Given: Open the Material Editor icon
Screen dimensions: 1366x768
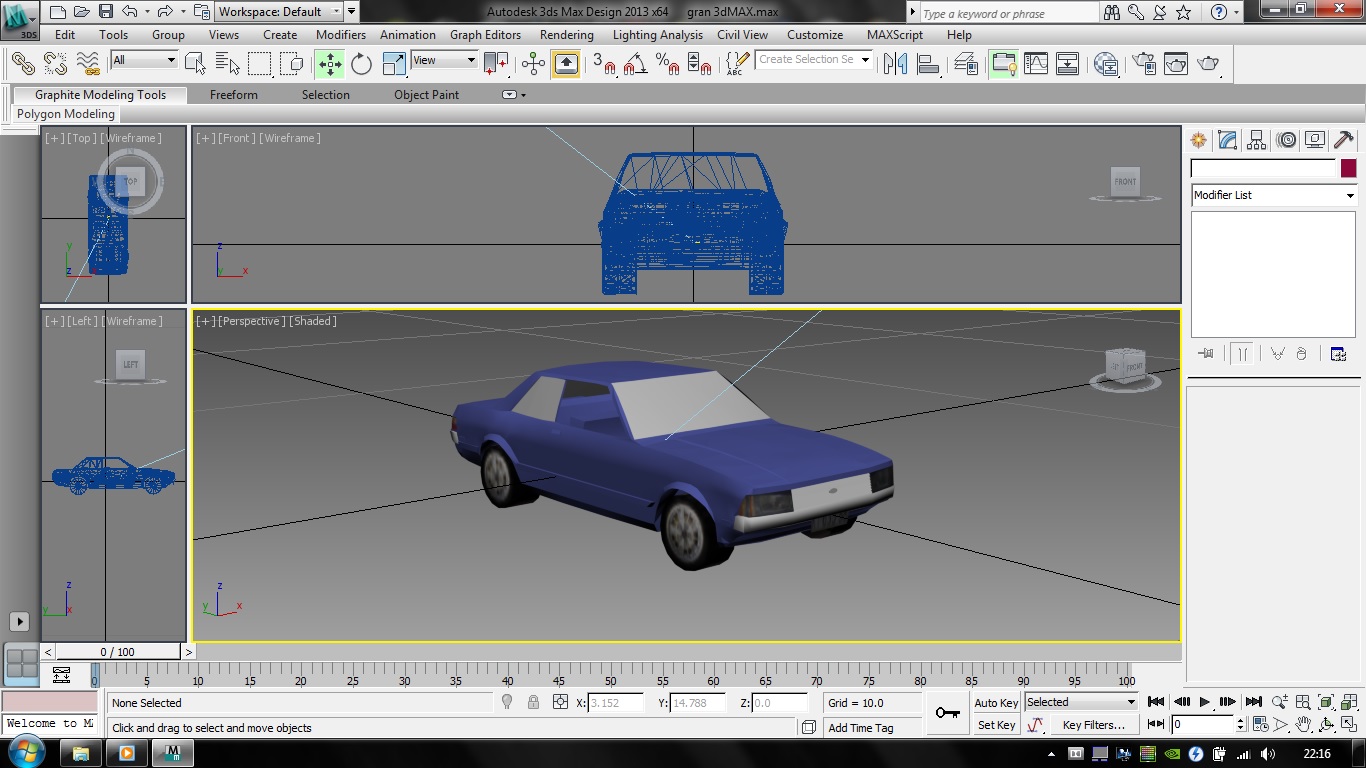Looking at the screenshot, I should (x=1106, y=63).
